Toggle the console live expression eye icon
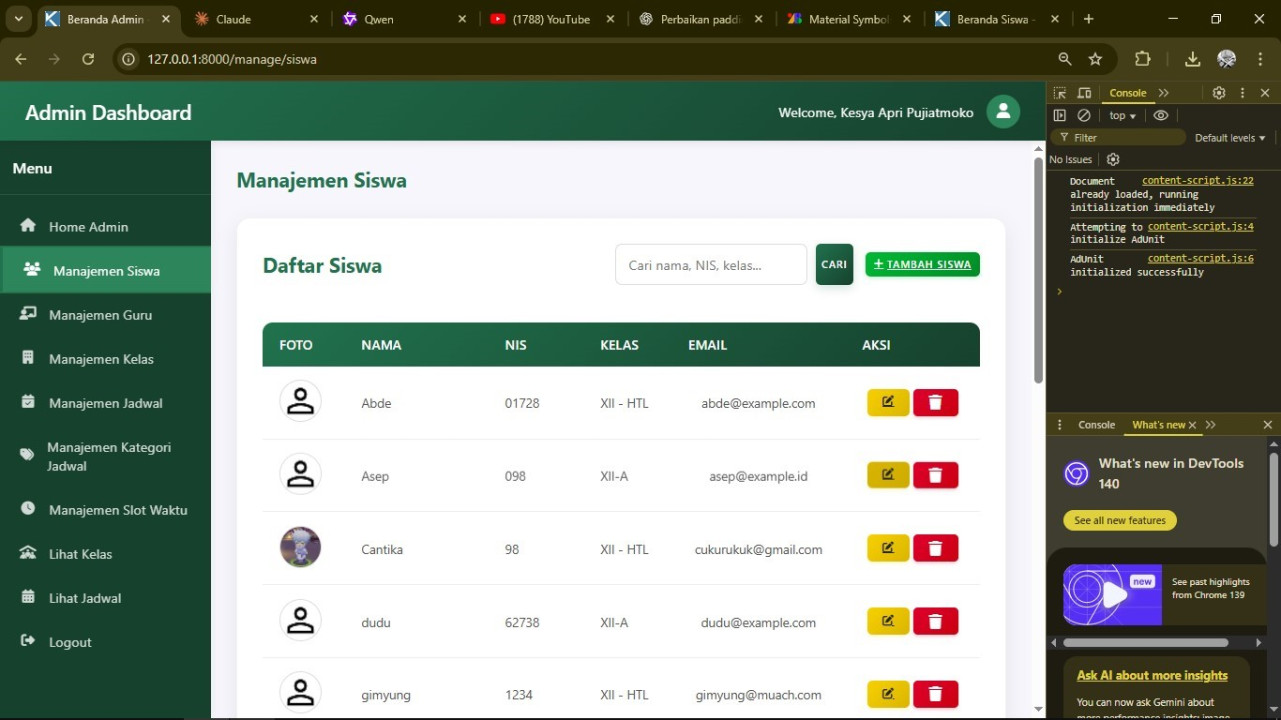This screenshot has width=1281, height=720. (x=1160, y=116)
